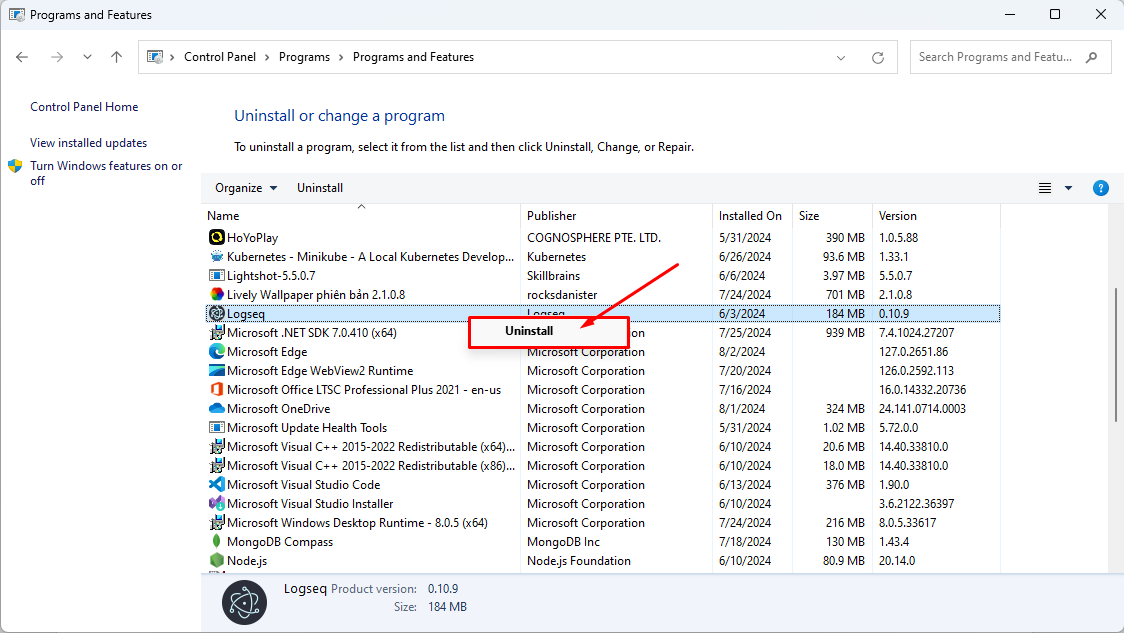Image resolution: width=1124 pixels, height=633 pixels.
Task: Click the Visual Studio Code icon
Action: tap(216, 485)
